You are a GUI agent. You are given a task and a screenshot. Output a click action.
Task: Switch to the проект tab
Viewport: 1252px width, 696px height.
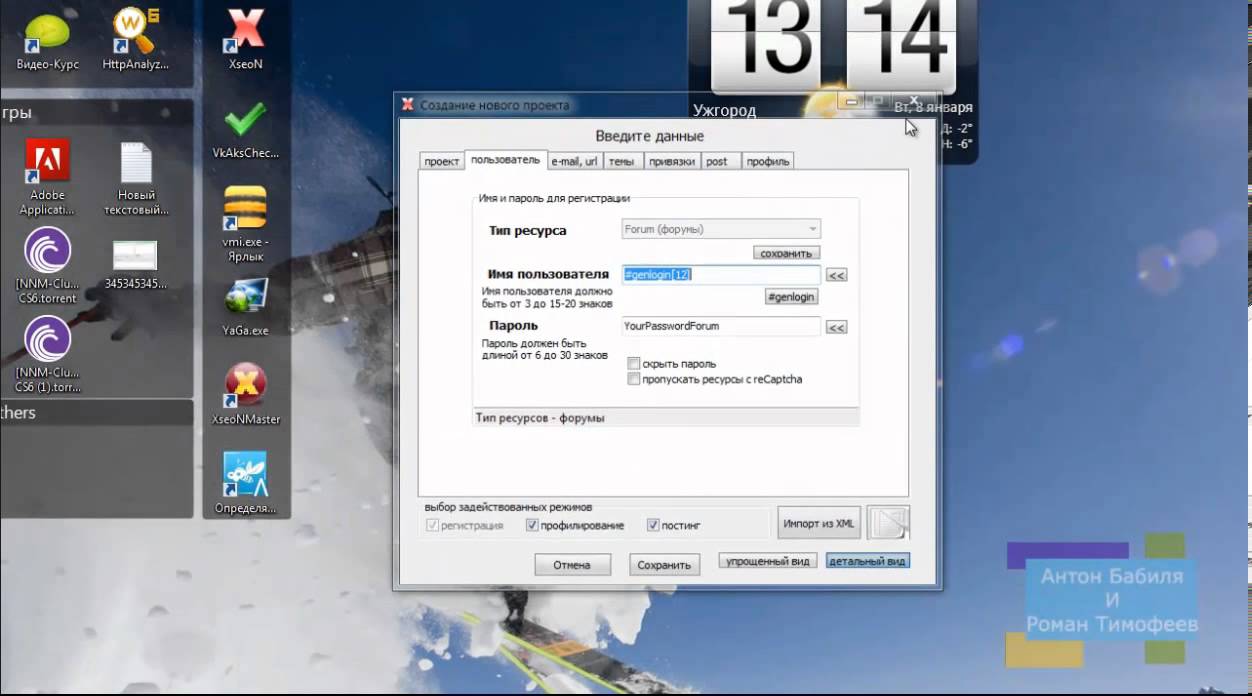coord(441,161)
